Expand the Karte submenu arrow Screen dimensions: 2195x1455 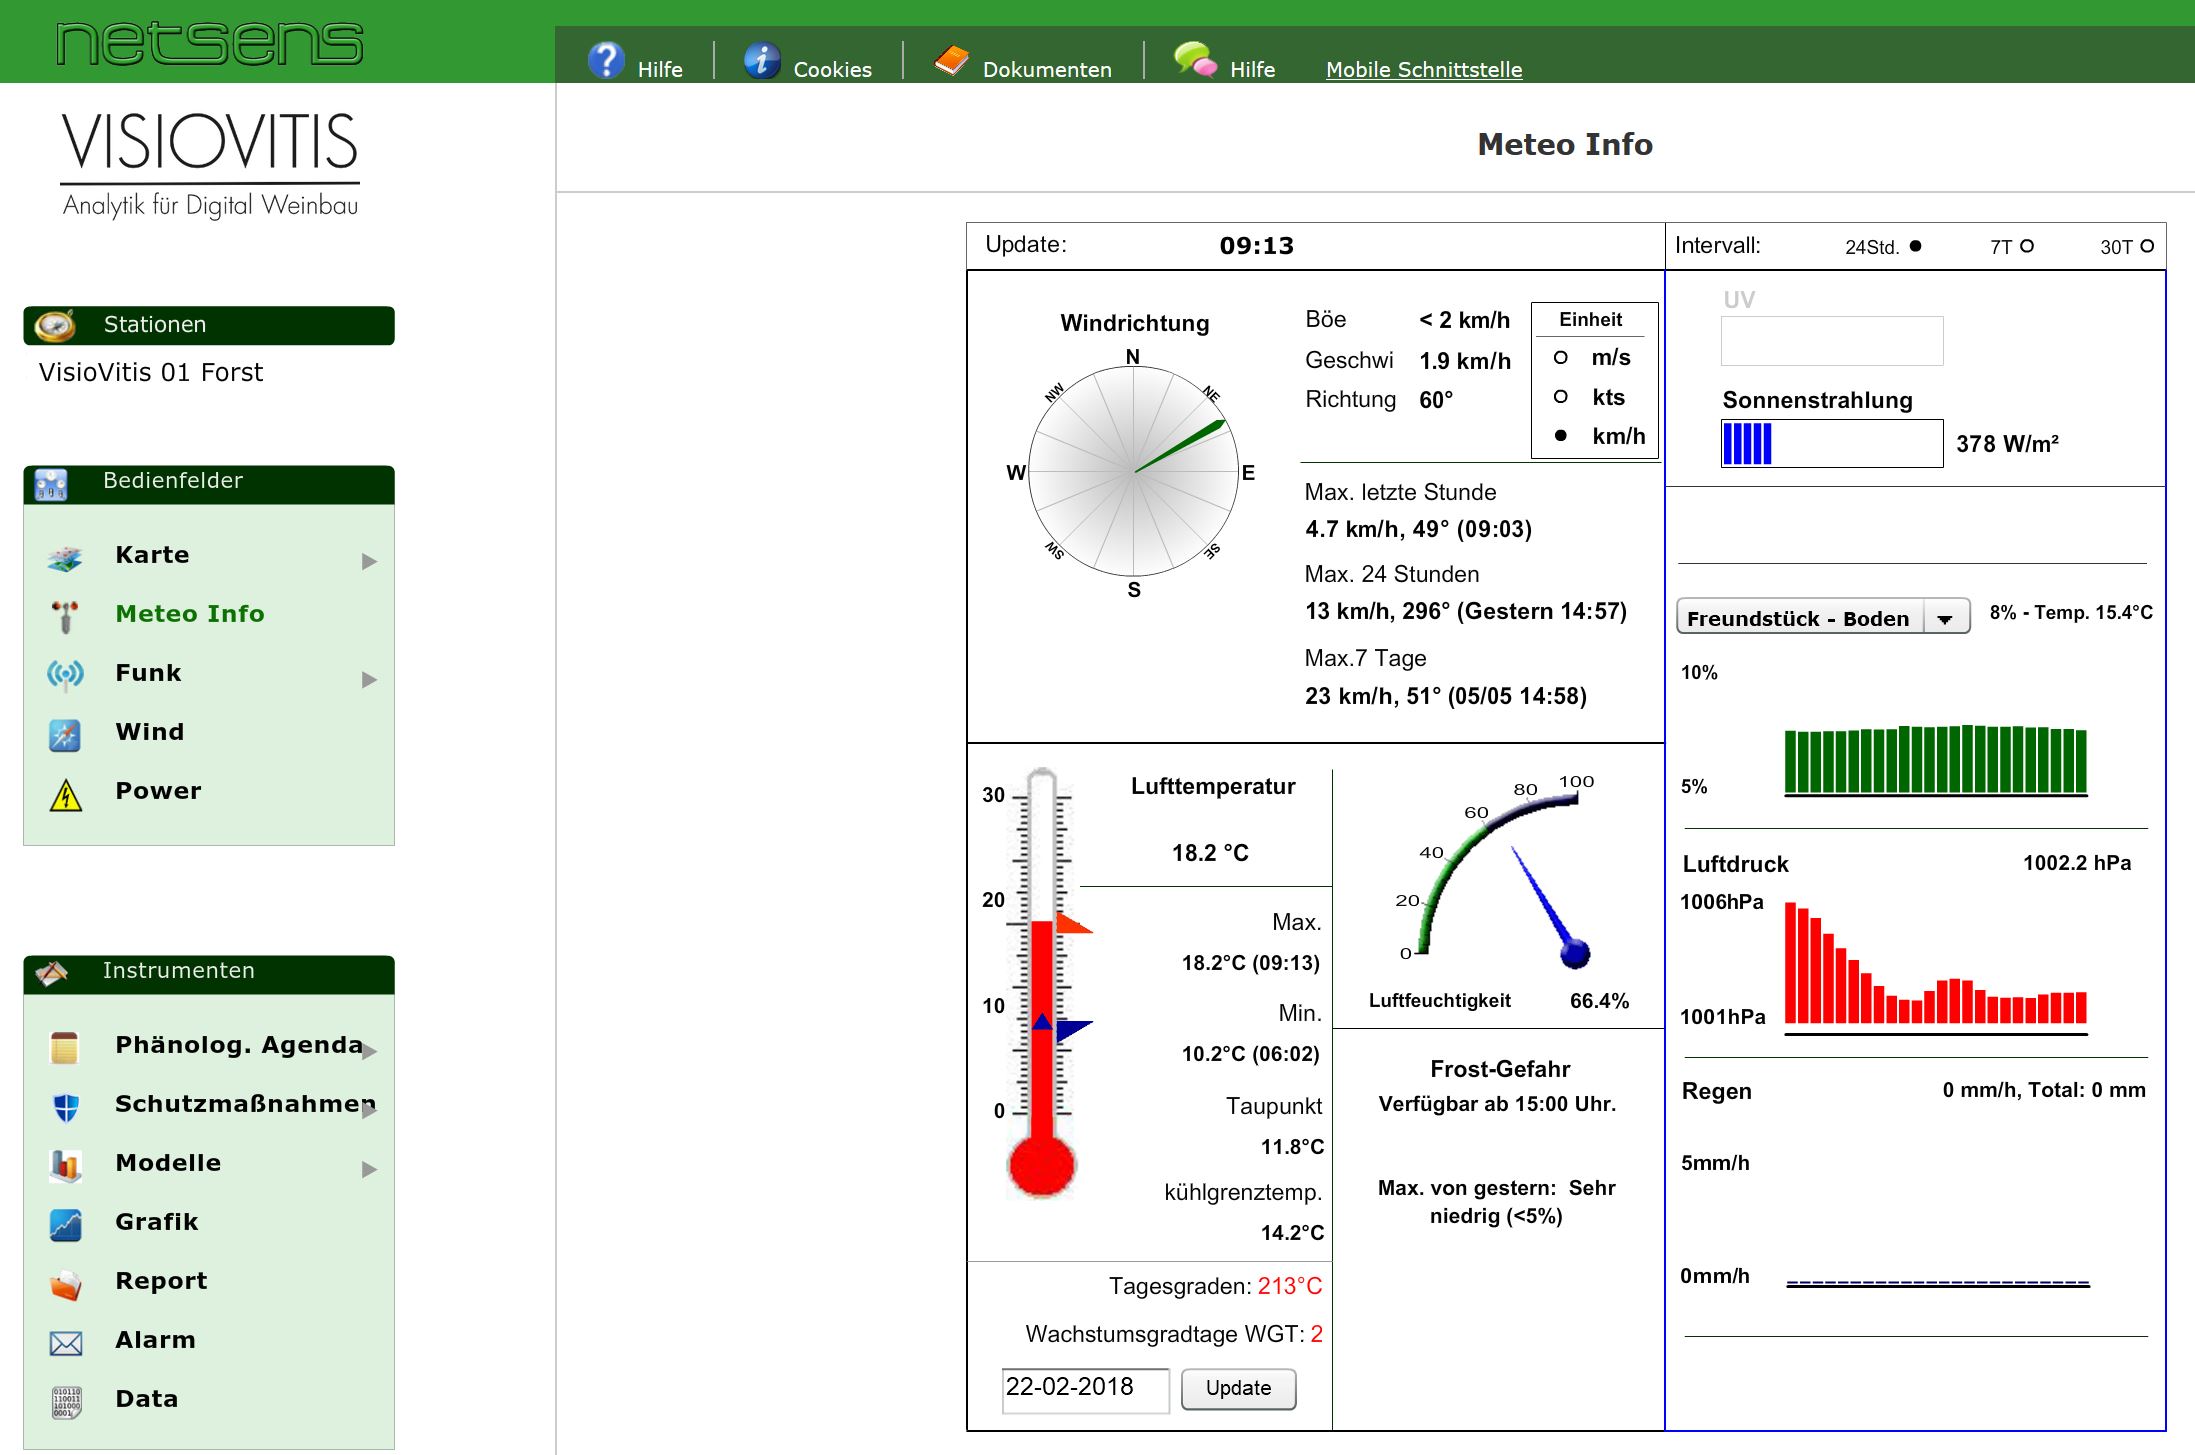(x=369, y=561)
